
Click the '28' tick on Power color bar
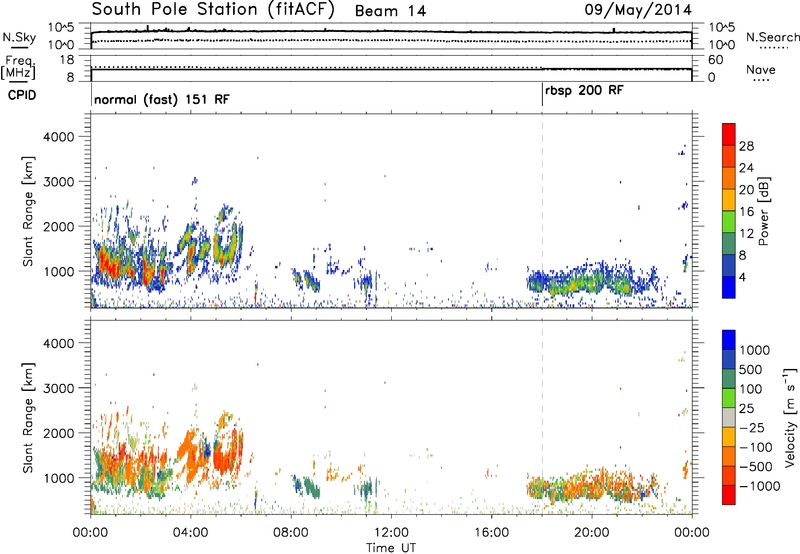(x=746, y=146)
